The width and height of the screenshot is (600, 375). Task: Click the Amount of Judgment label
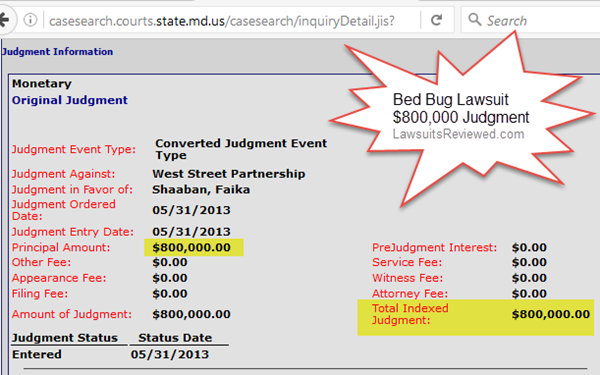click(72, 314)
